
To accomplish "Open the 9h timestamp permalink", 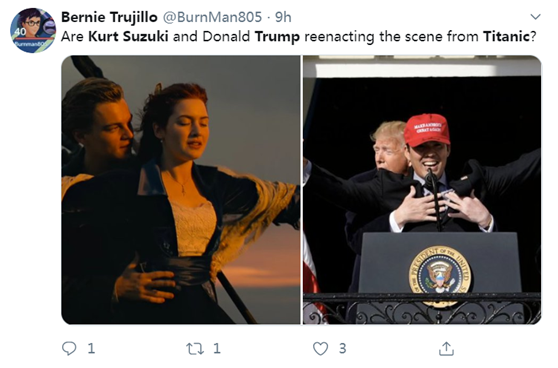I will [283, 17].
